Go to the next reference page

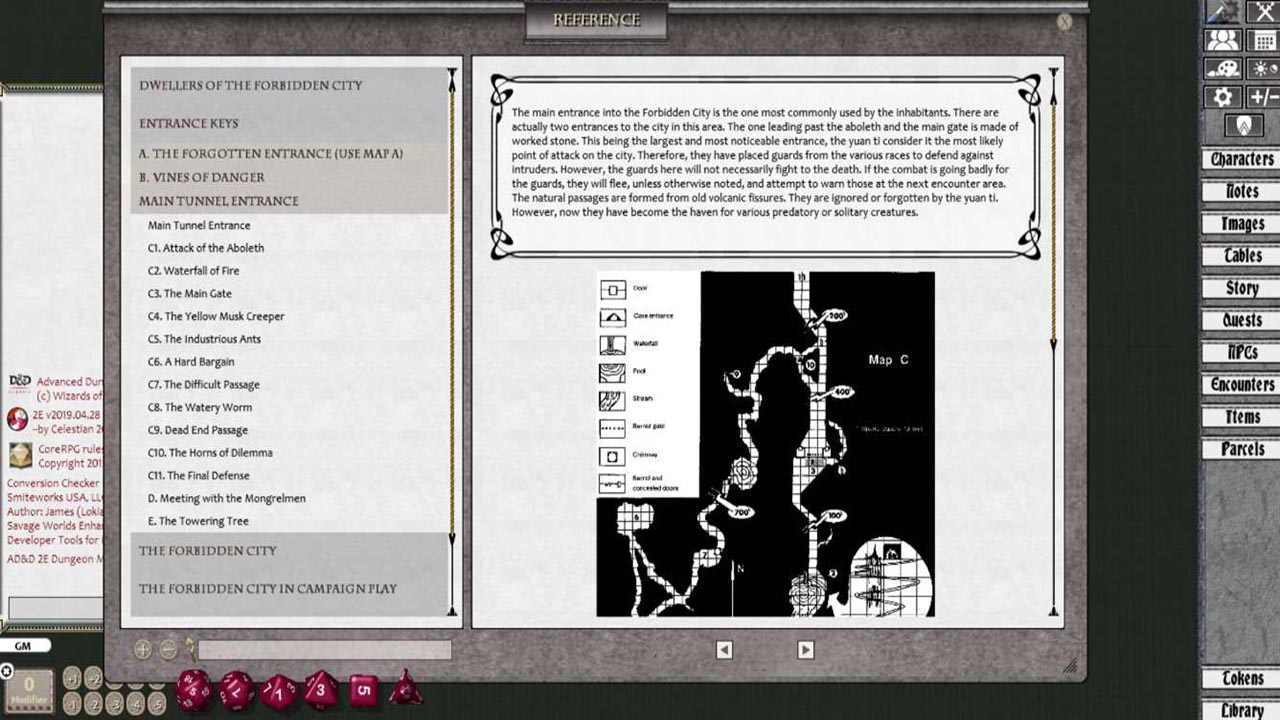click(x=805, y=648)
